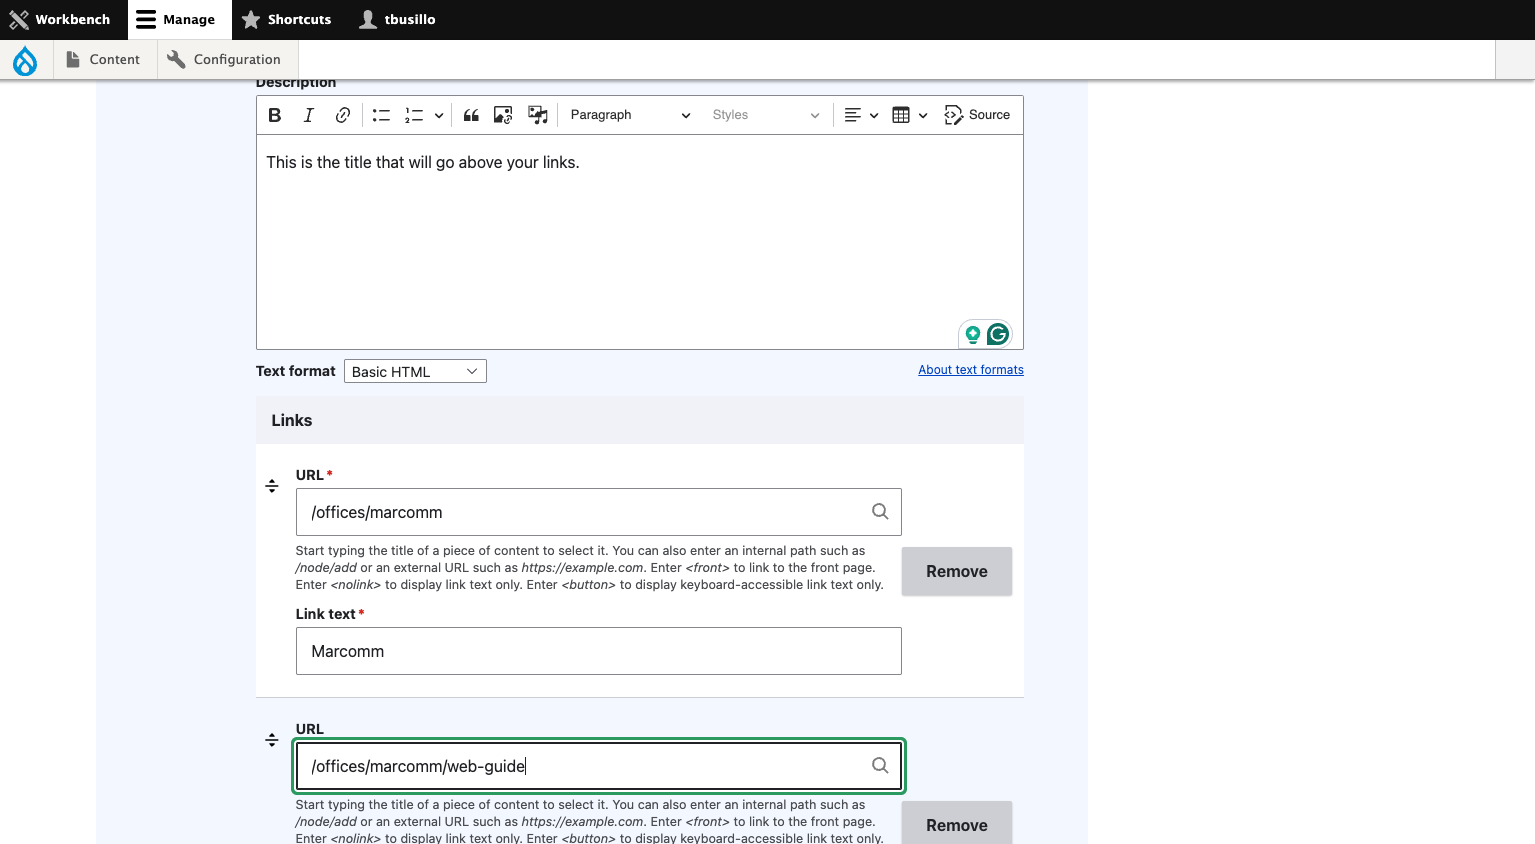Click the Grammarly icon in the editor
1535x844 pixels.
(x=998, y=334)
